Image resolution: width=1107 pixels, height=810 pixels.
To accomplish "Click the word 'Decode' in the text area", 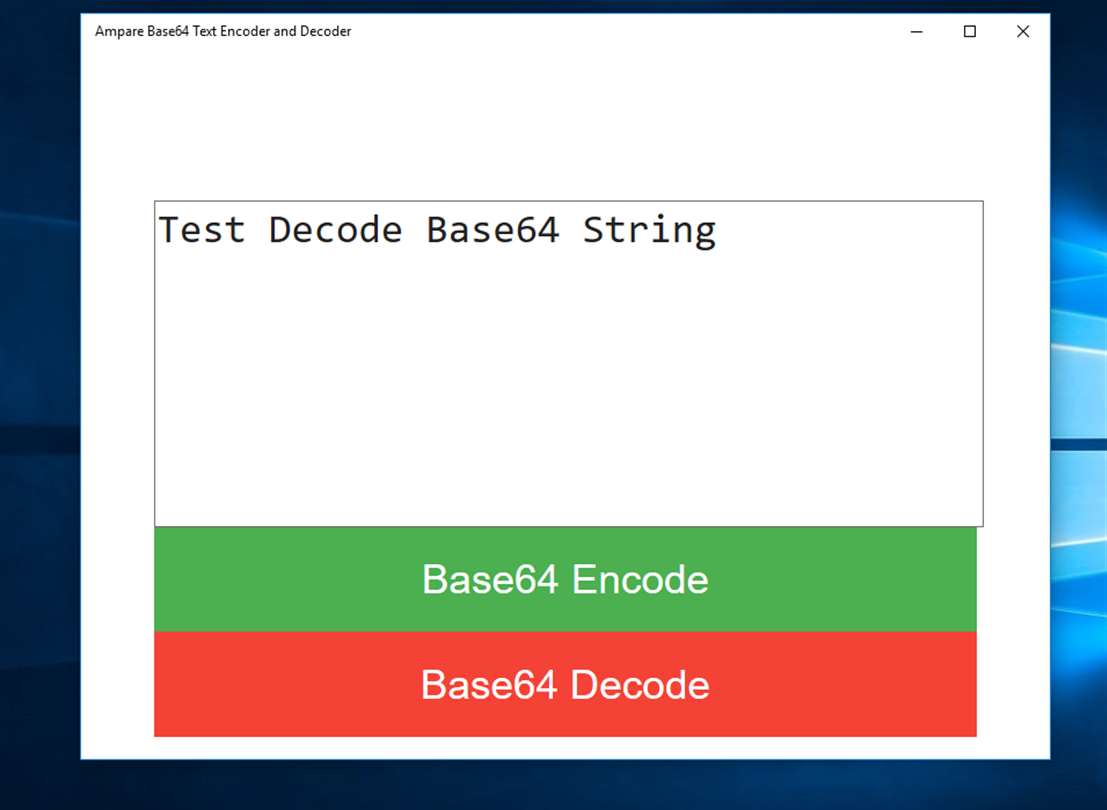I will (x=335, y=230).
